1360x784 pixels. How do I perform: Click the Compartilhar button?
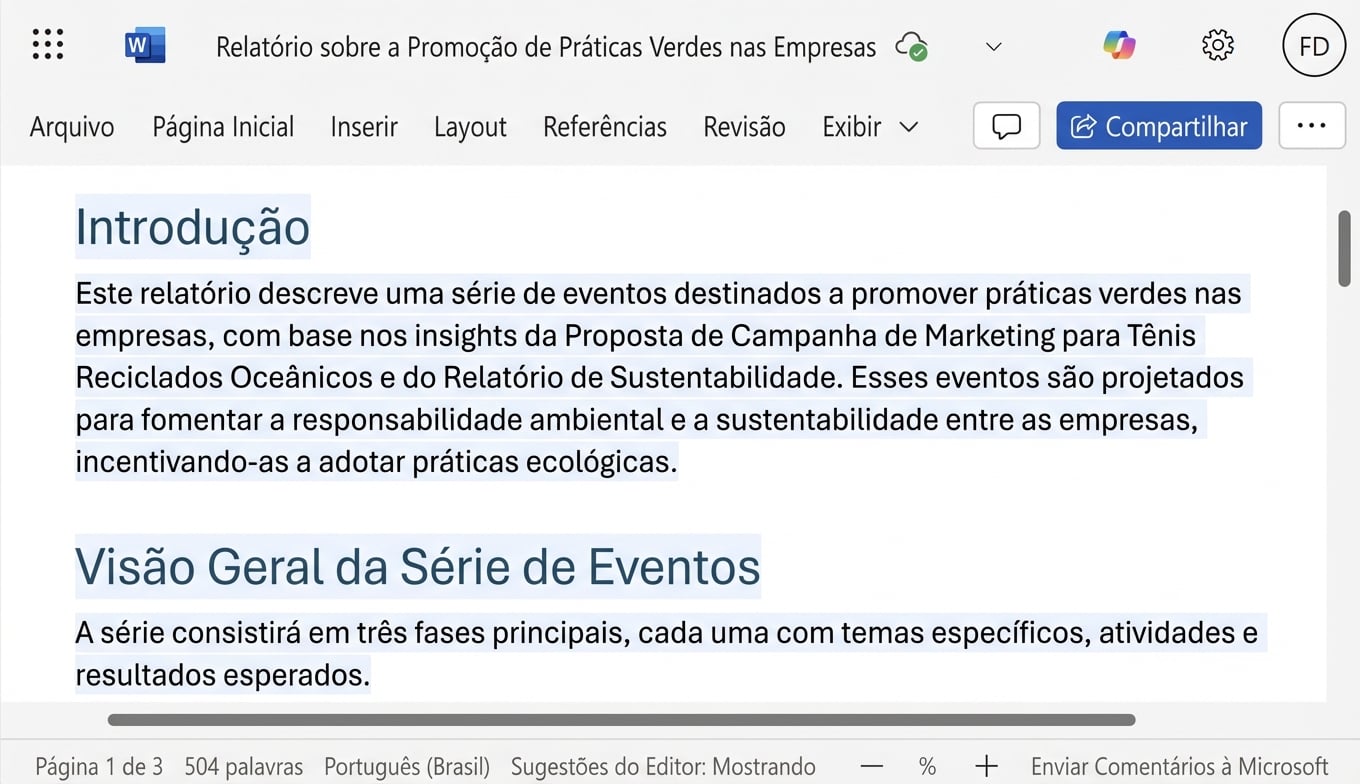point(1158,125)
